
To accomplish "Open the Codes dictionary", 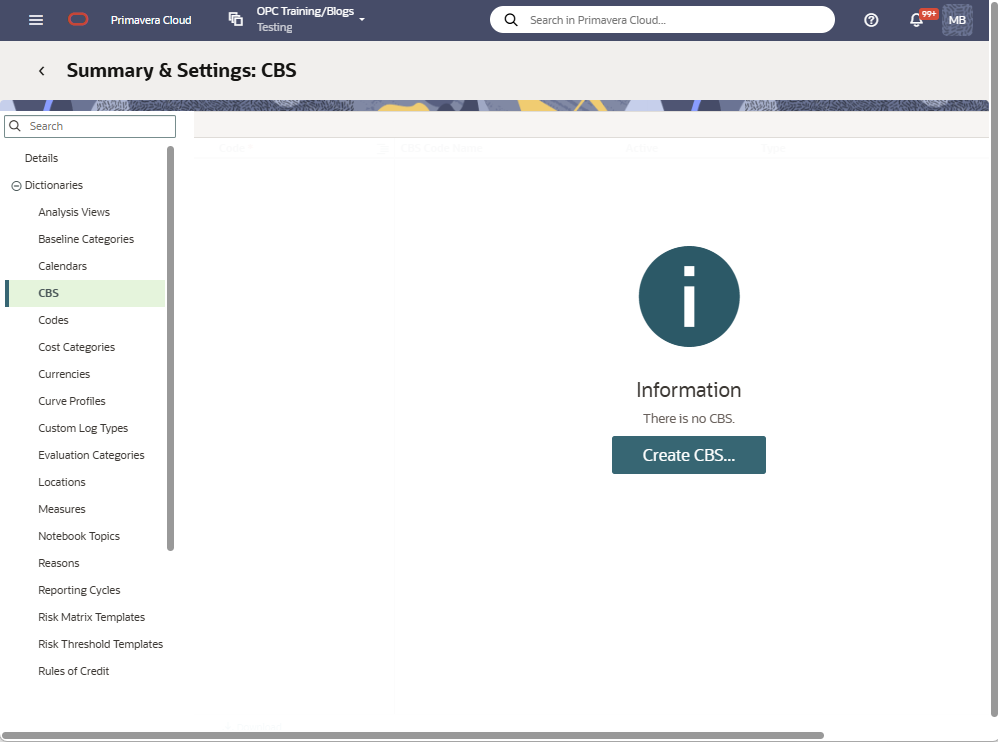I will 54,320.
